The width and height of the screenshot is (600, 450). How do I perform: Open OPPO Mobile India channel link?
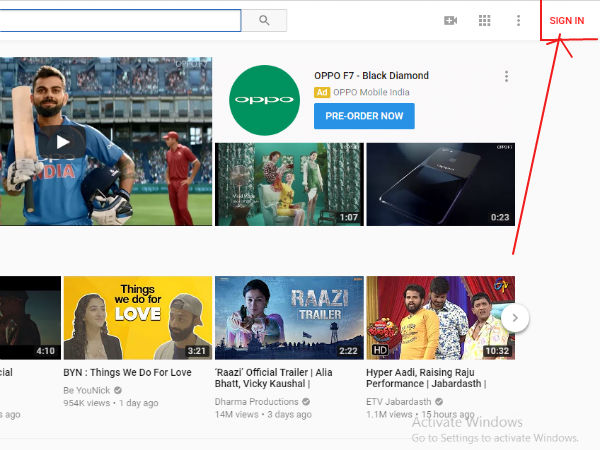371,92
